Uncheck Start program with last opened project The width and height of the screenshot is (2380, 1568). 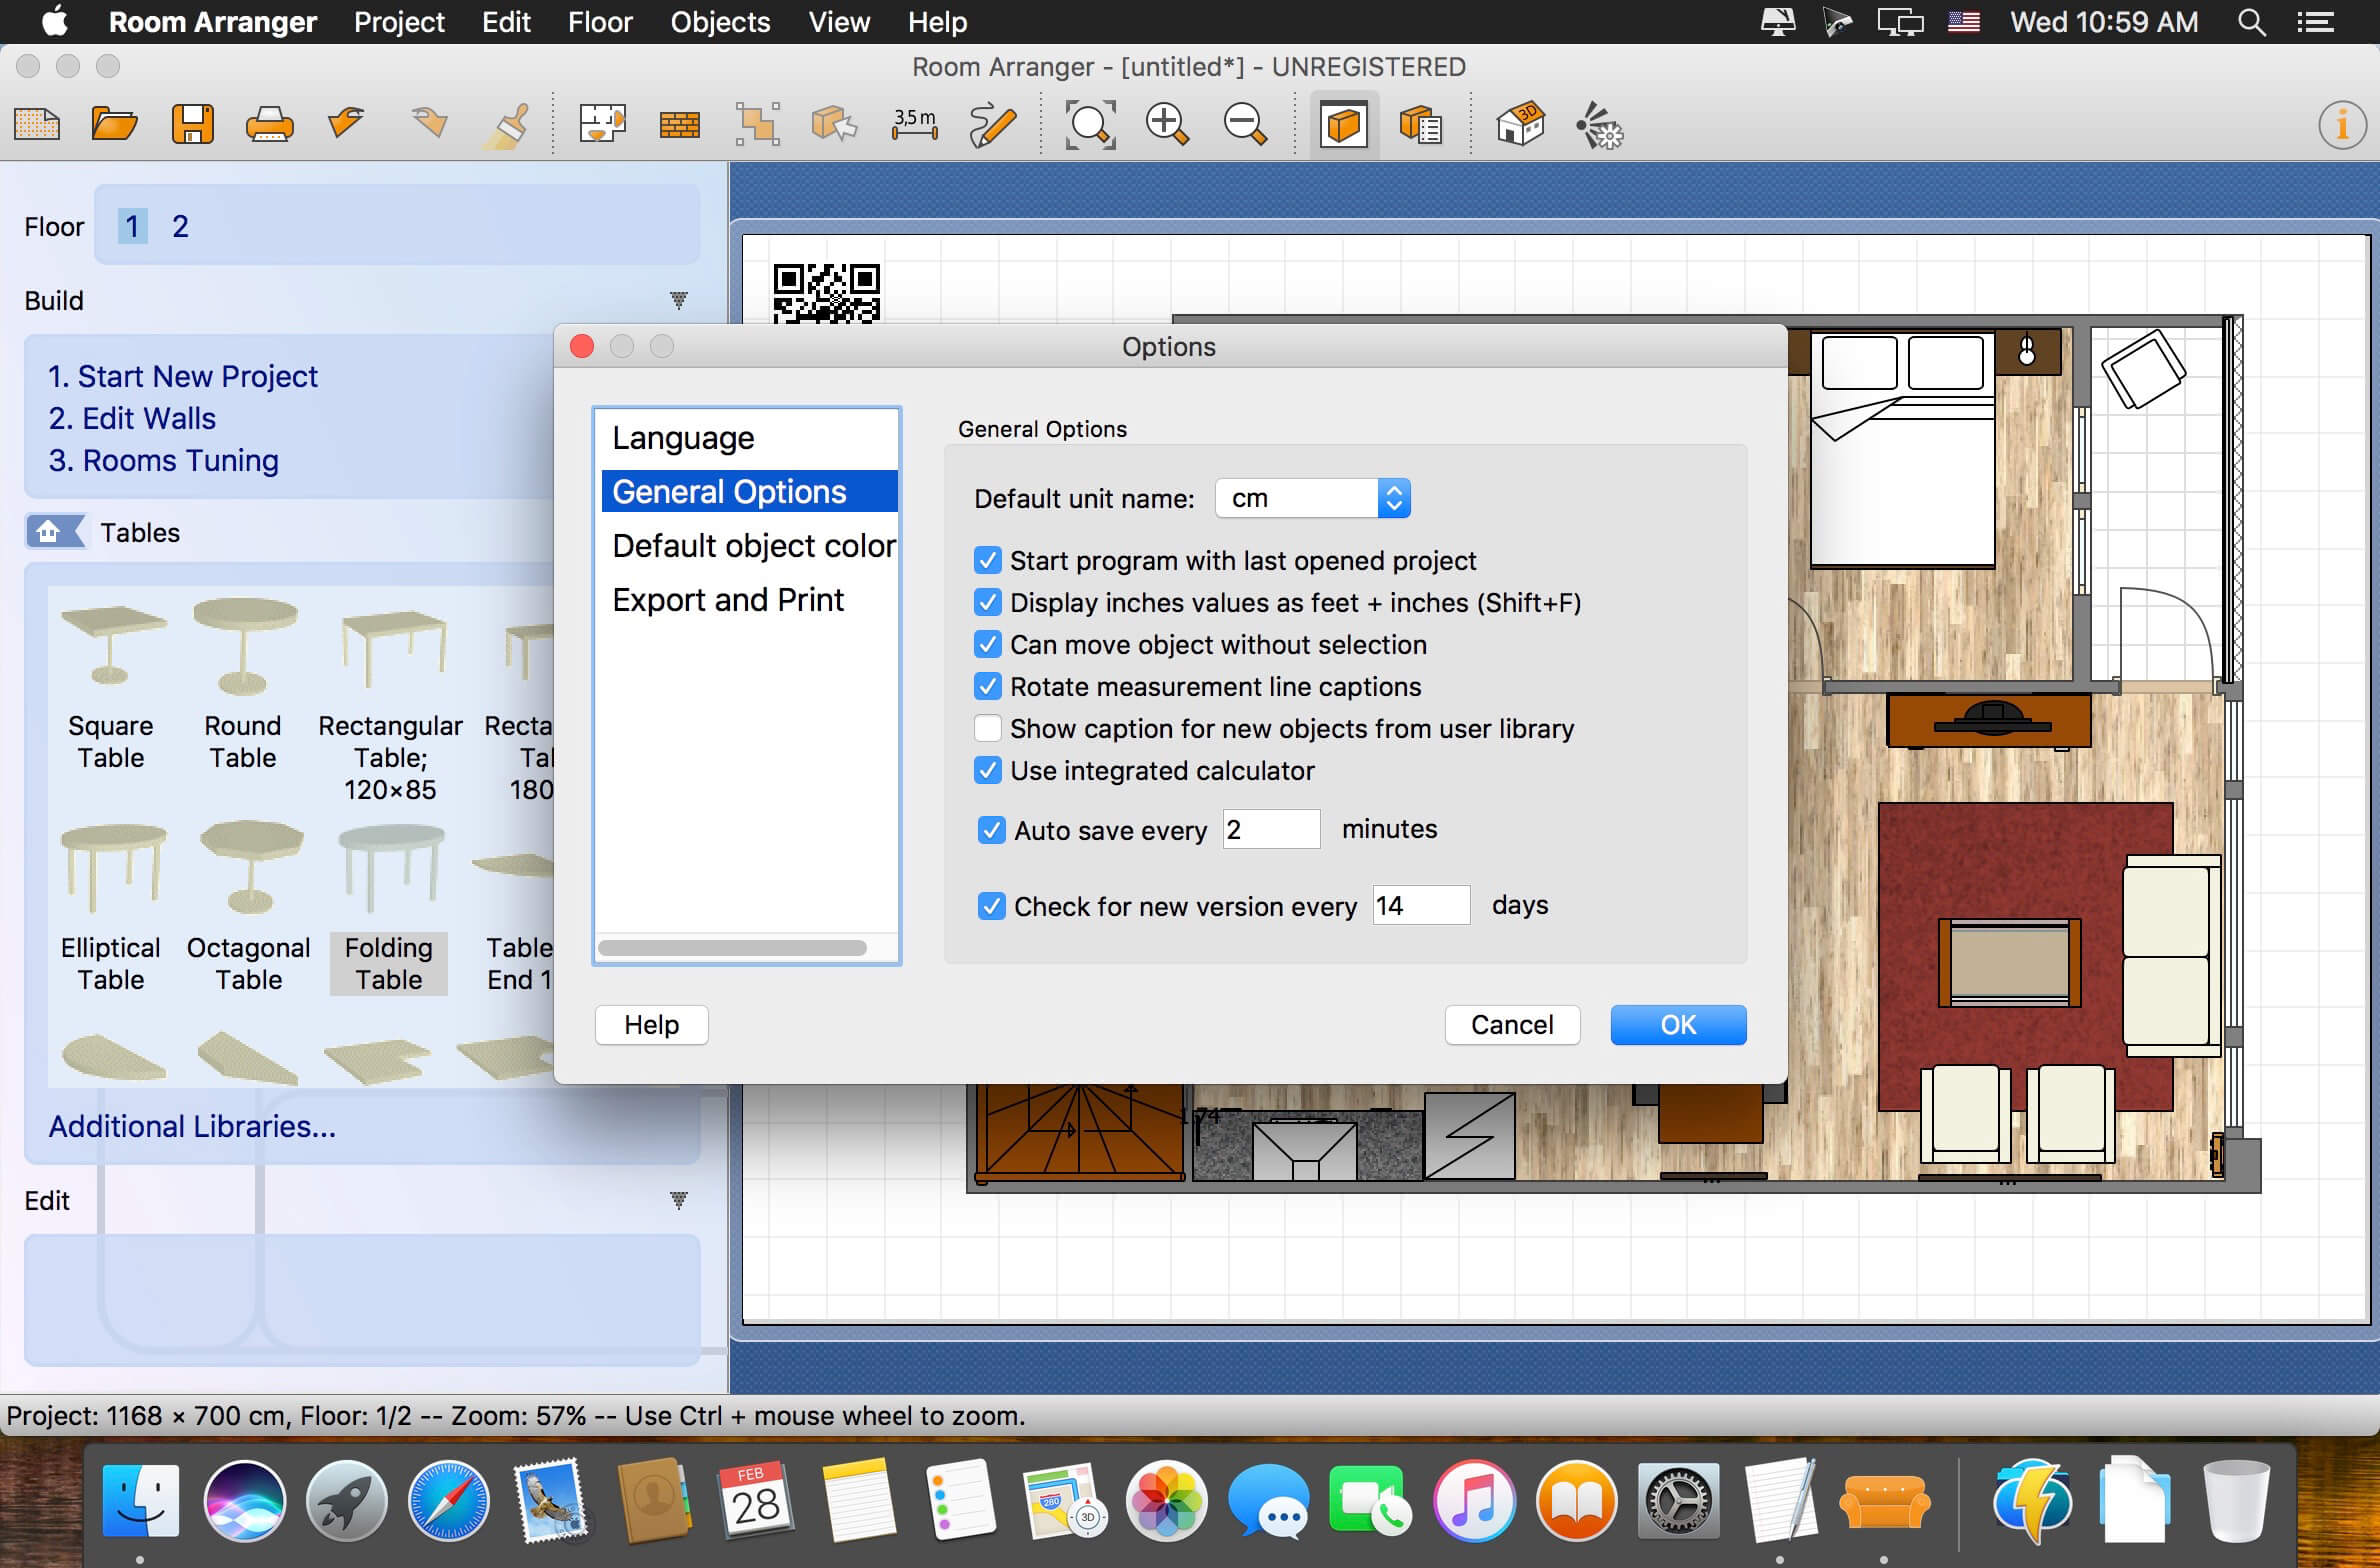click(988, 560)
